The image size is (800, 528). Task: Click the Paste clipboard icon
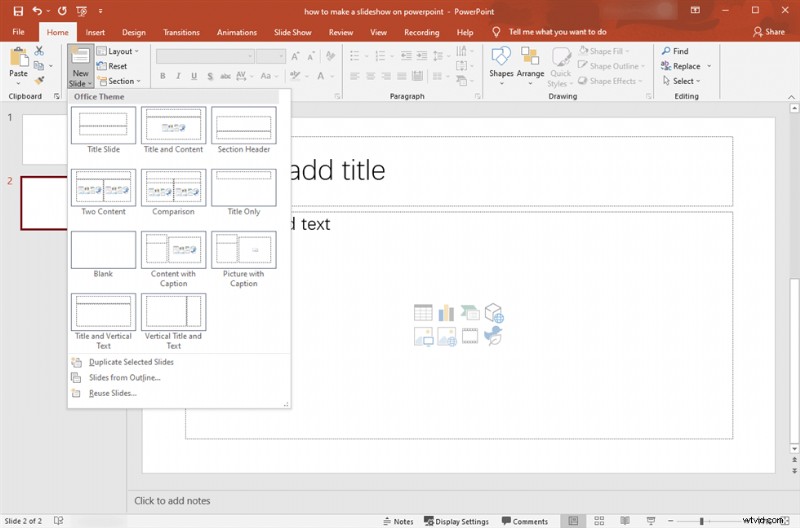coord(19,58)
